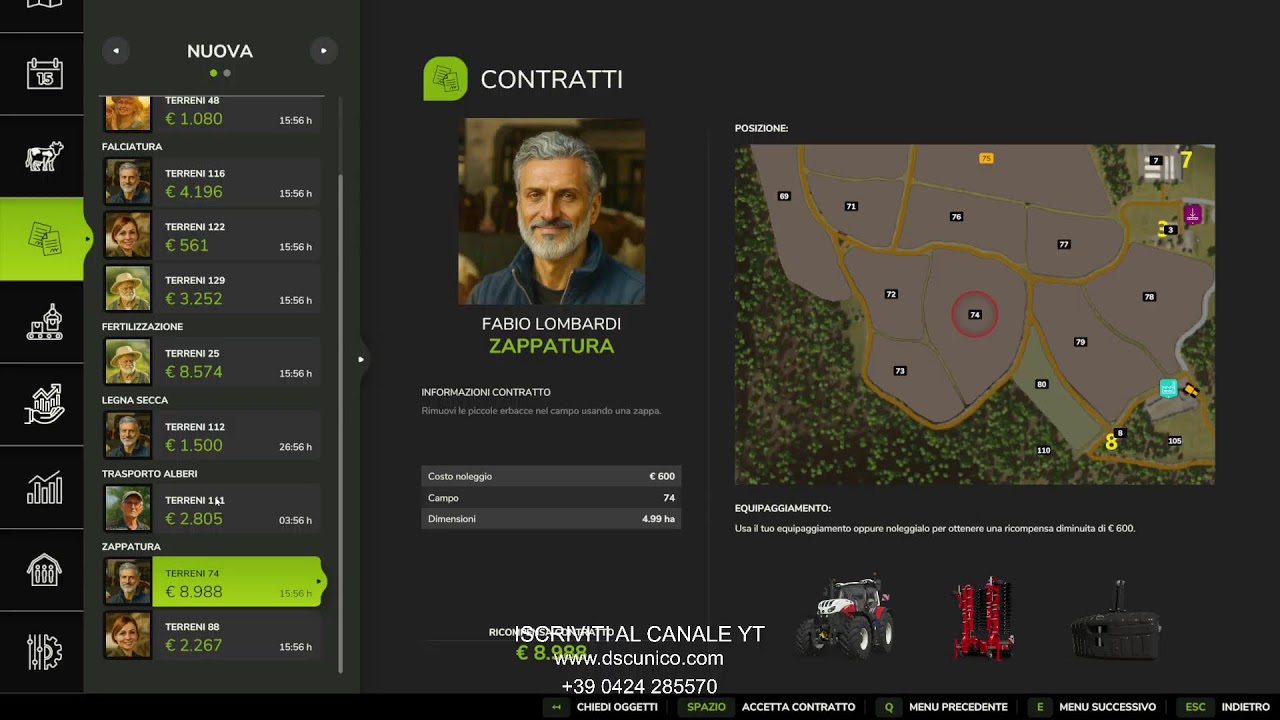Click the teal shop marker on map
Image resolution: width=1280 pixels, height=720 pixels.
1168,388
